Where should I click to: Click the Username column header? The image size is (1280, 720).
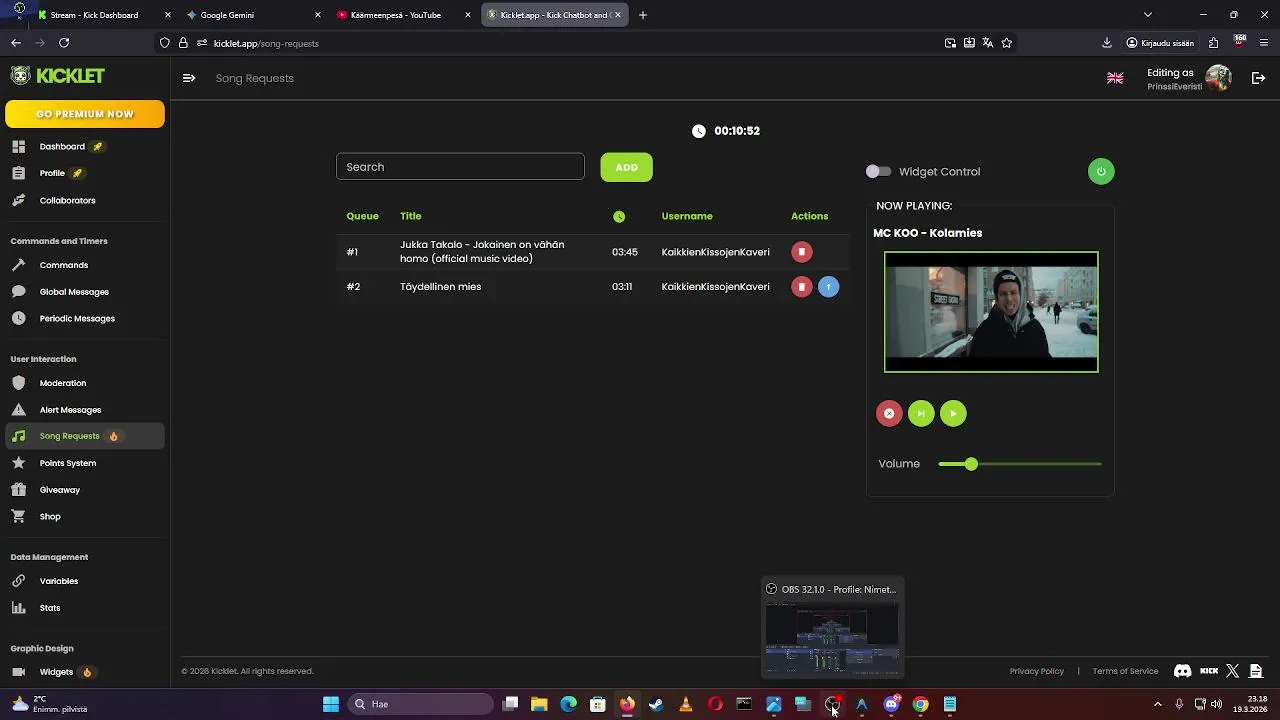pyautogui.click(x=687, y=216)
